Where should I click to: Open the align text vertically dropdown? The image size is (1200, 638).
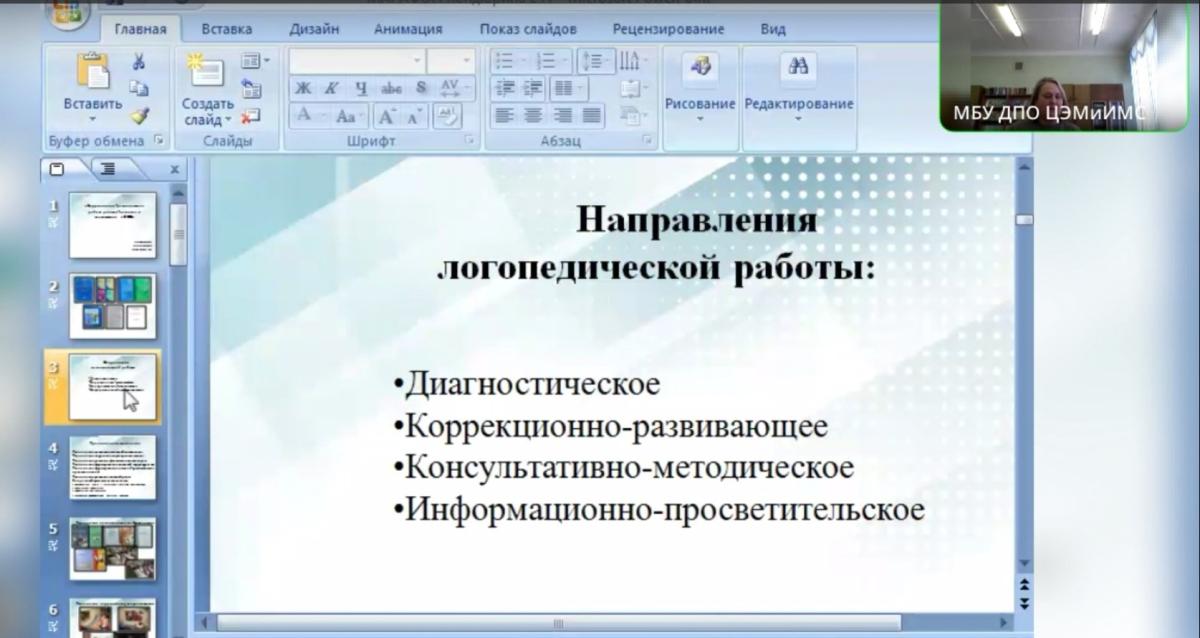(632, 89)
